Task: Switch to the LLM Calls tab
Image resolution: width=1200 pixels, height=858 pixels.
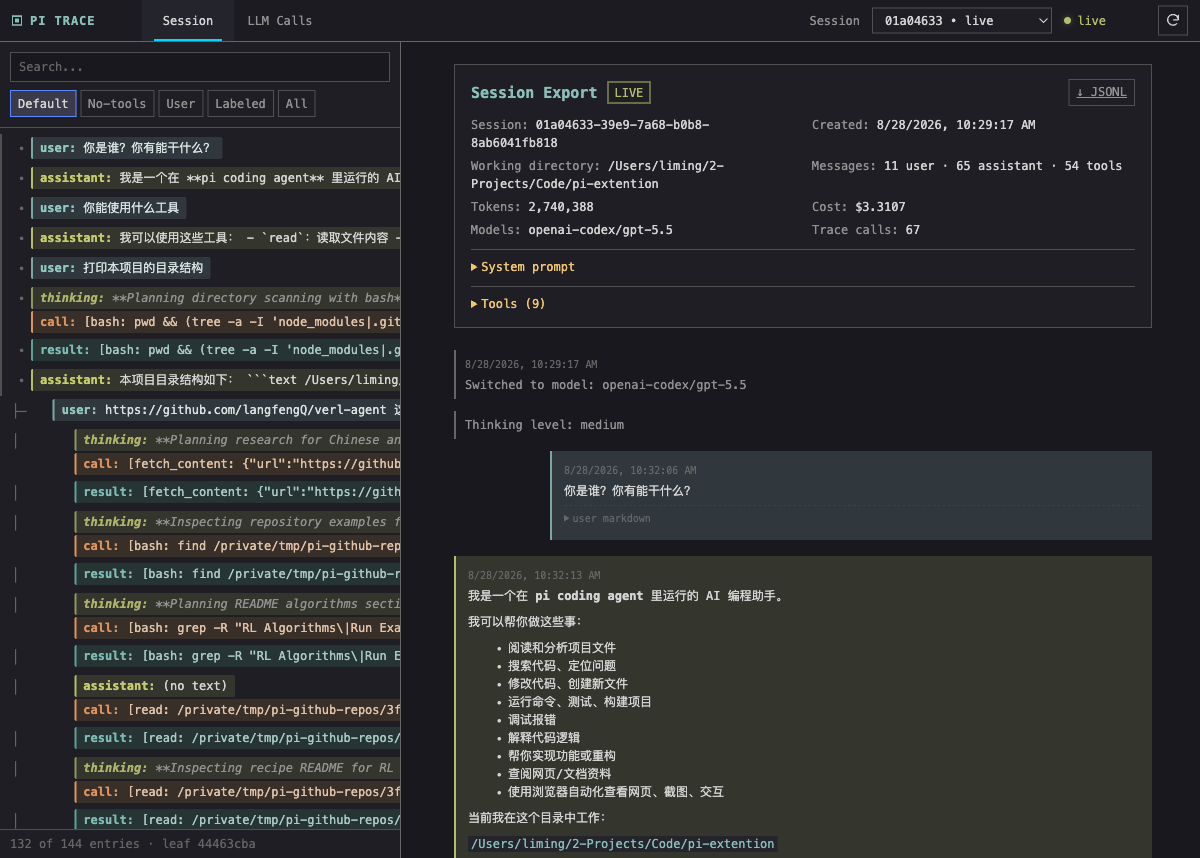Action: pos(280,20)
